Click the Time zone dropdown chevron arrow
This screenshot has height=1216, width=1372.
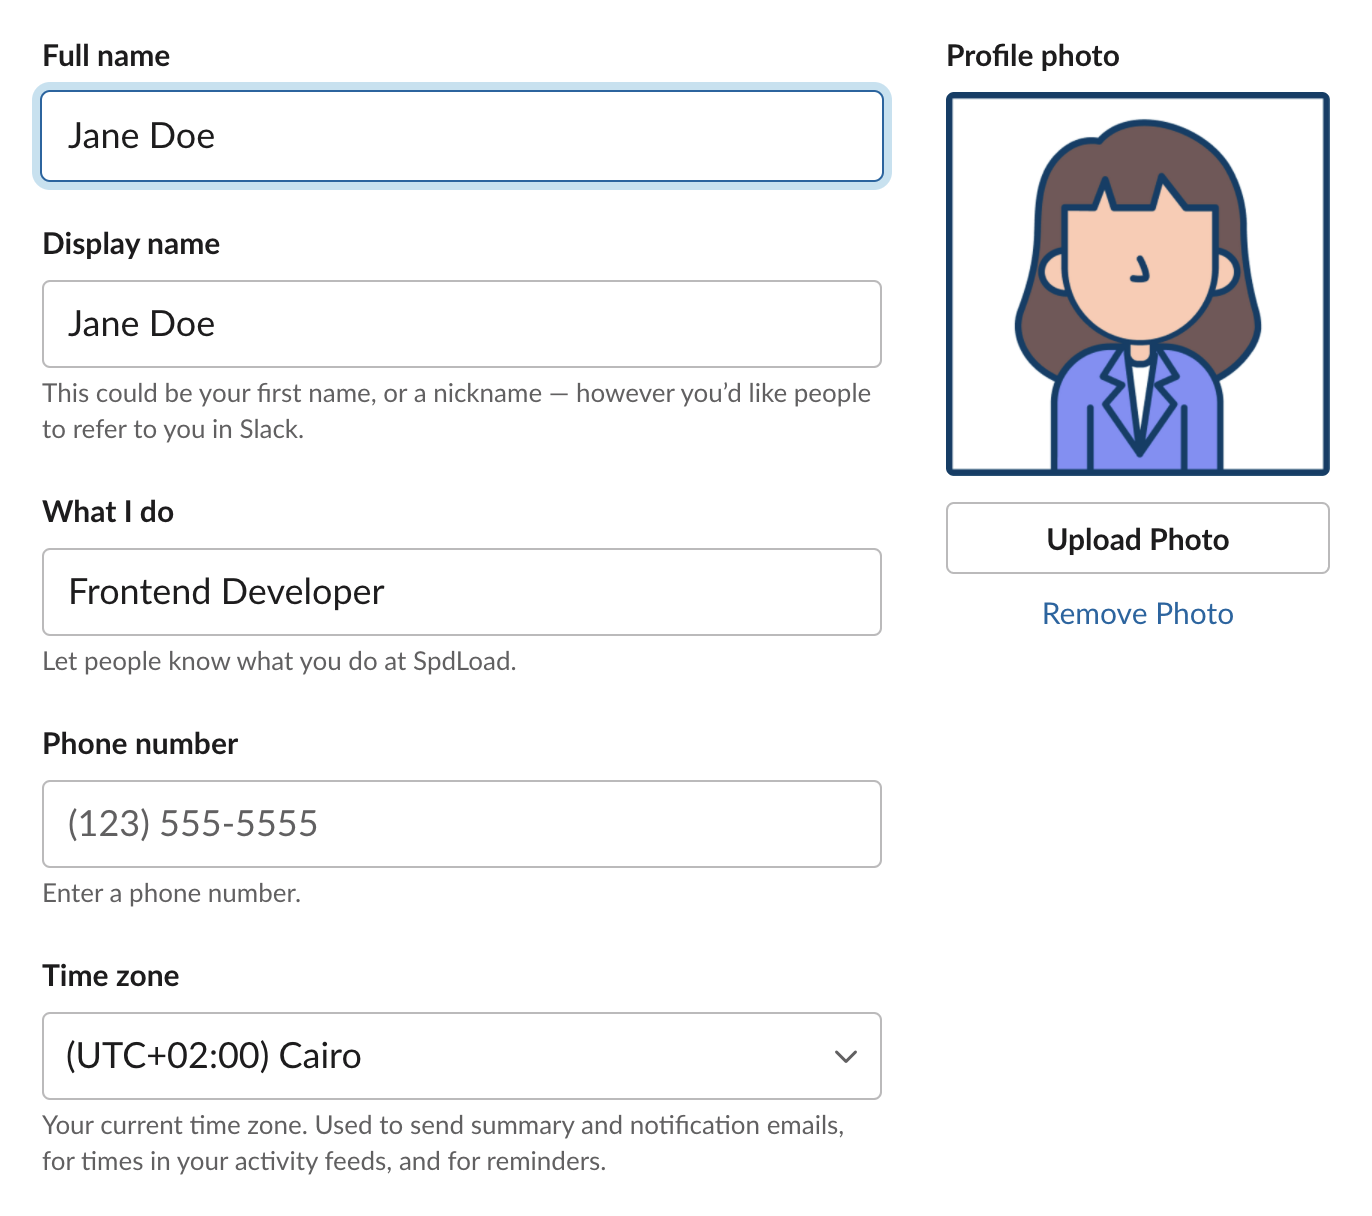[845, 1056]
